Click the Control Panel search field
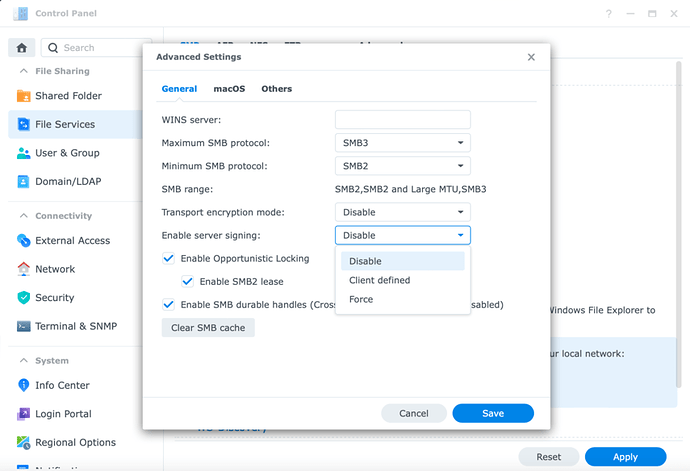This screenshot has width=690, height=471. (x=97, y=48)
